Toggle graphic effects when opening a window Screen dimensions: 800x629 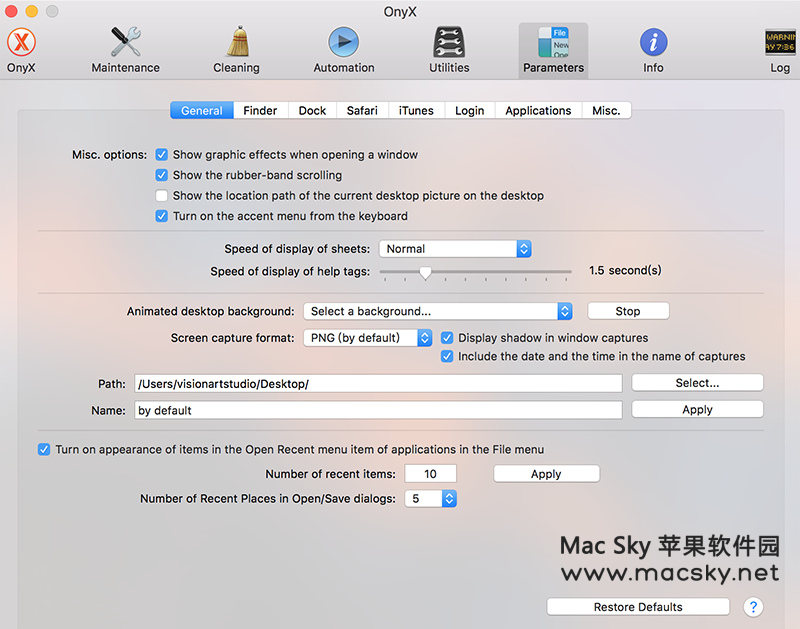pos(162,155)
